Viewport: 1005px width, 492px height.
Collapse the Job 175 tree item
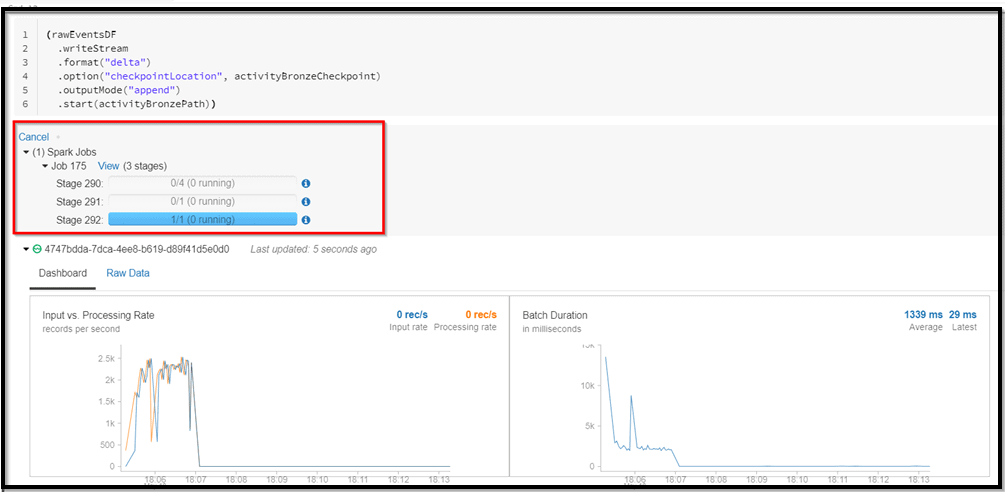pos(46,167)
